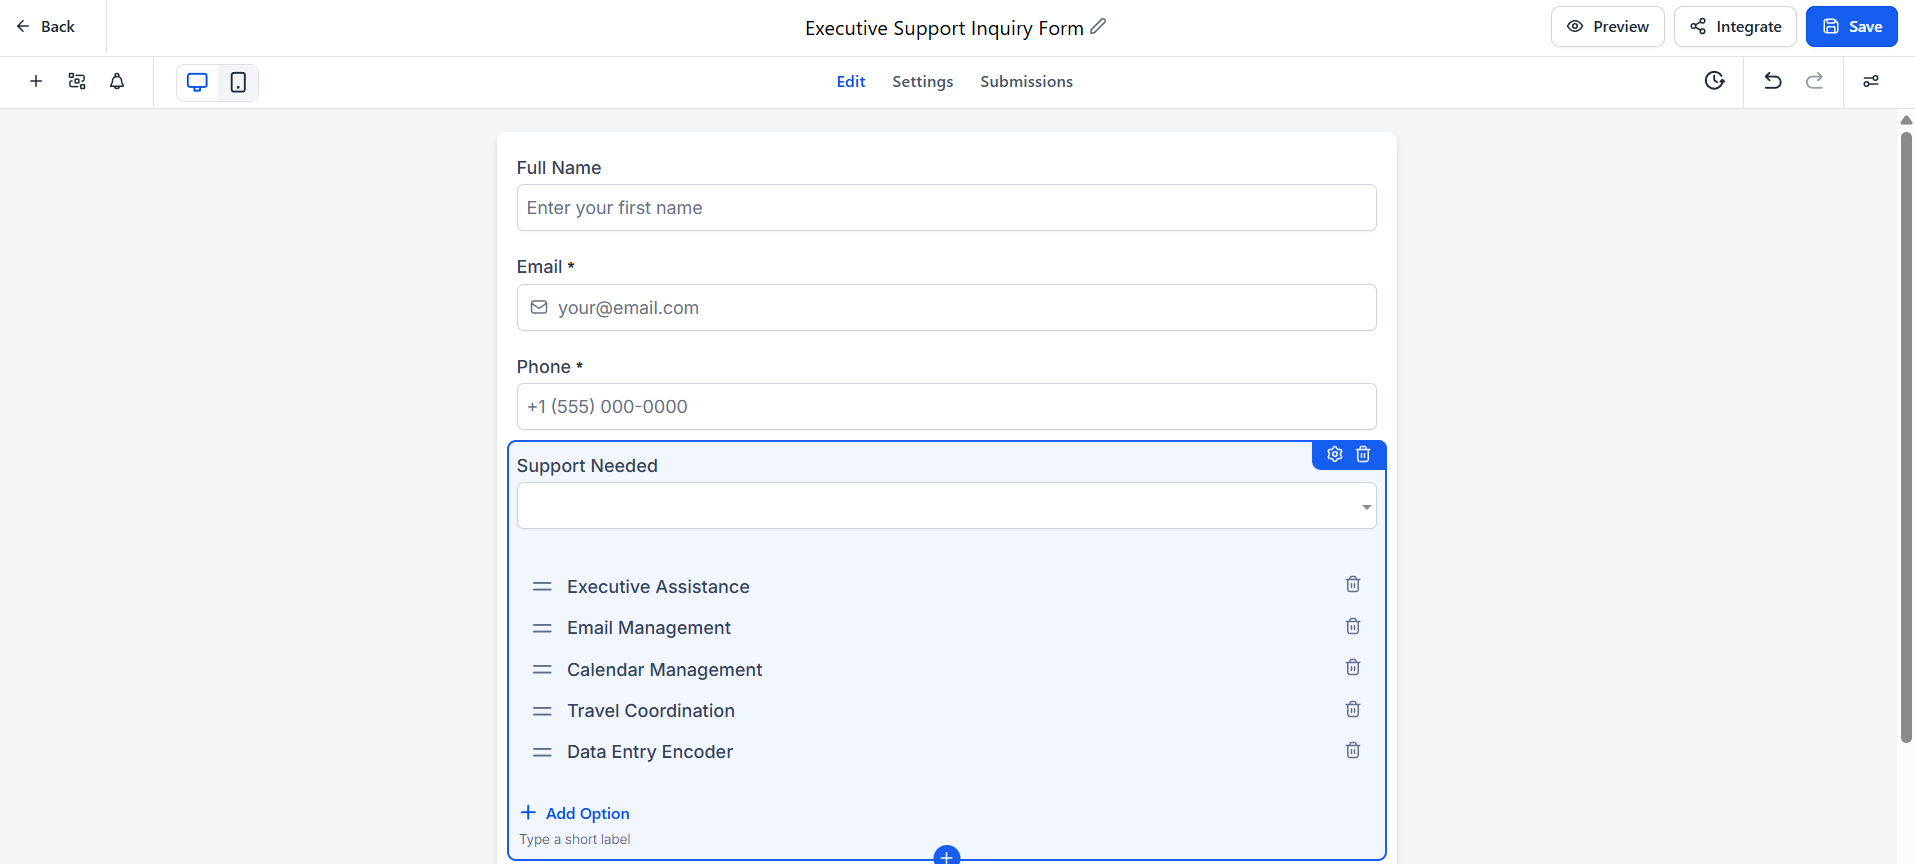This screenshot has height=864, width=1915.
Task: Click the Full Name input field
Action: [x=947, y=208]
